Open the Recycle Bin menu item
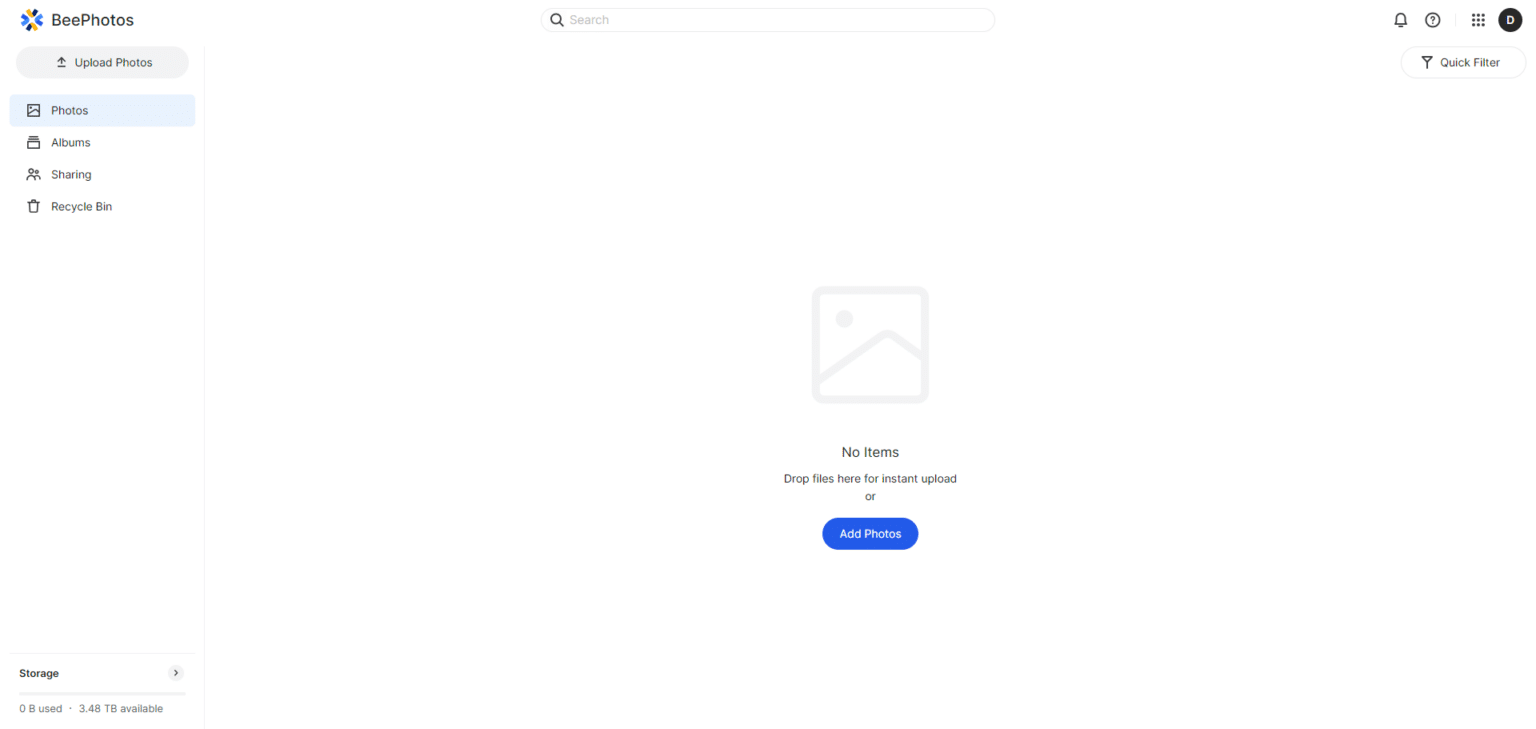 [102, 206]
